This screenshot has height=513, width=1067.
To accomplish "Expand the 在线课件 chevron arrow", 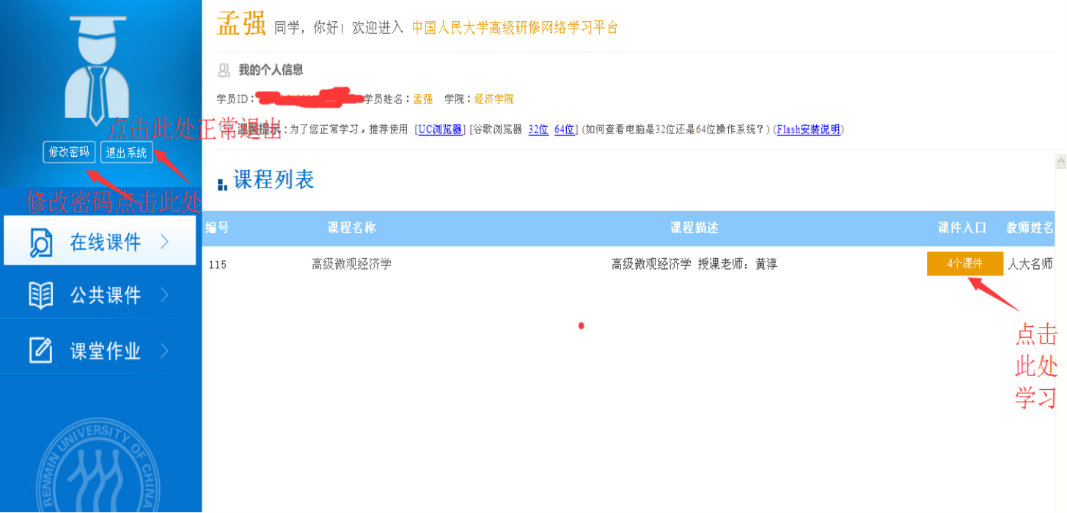I will (165, 242).
